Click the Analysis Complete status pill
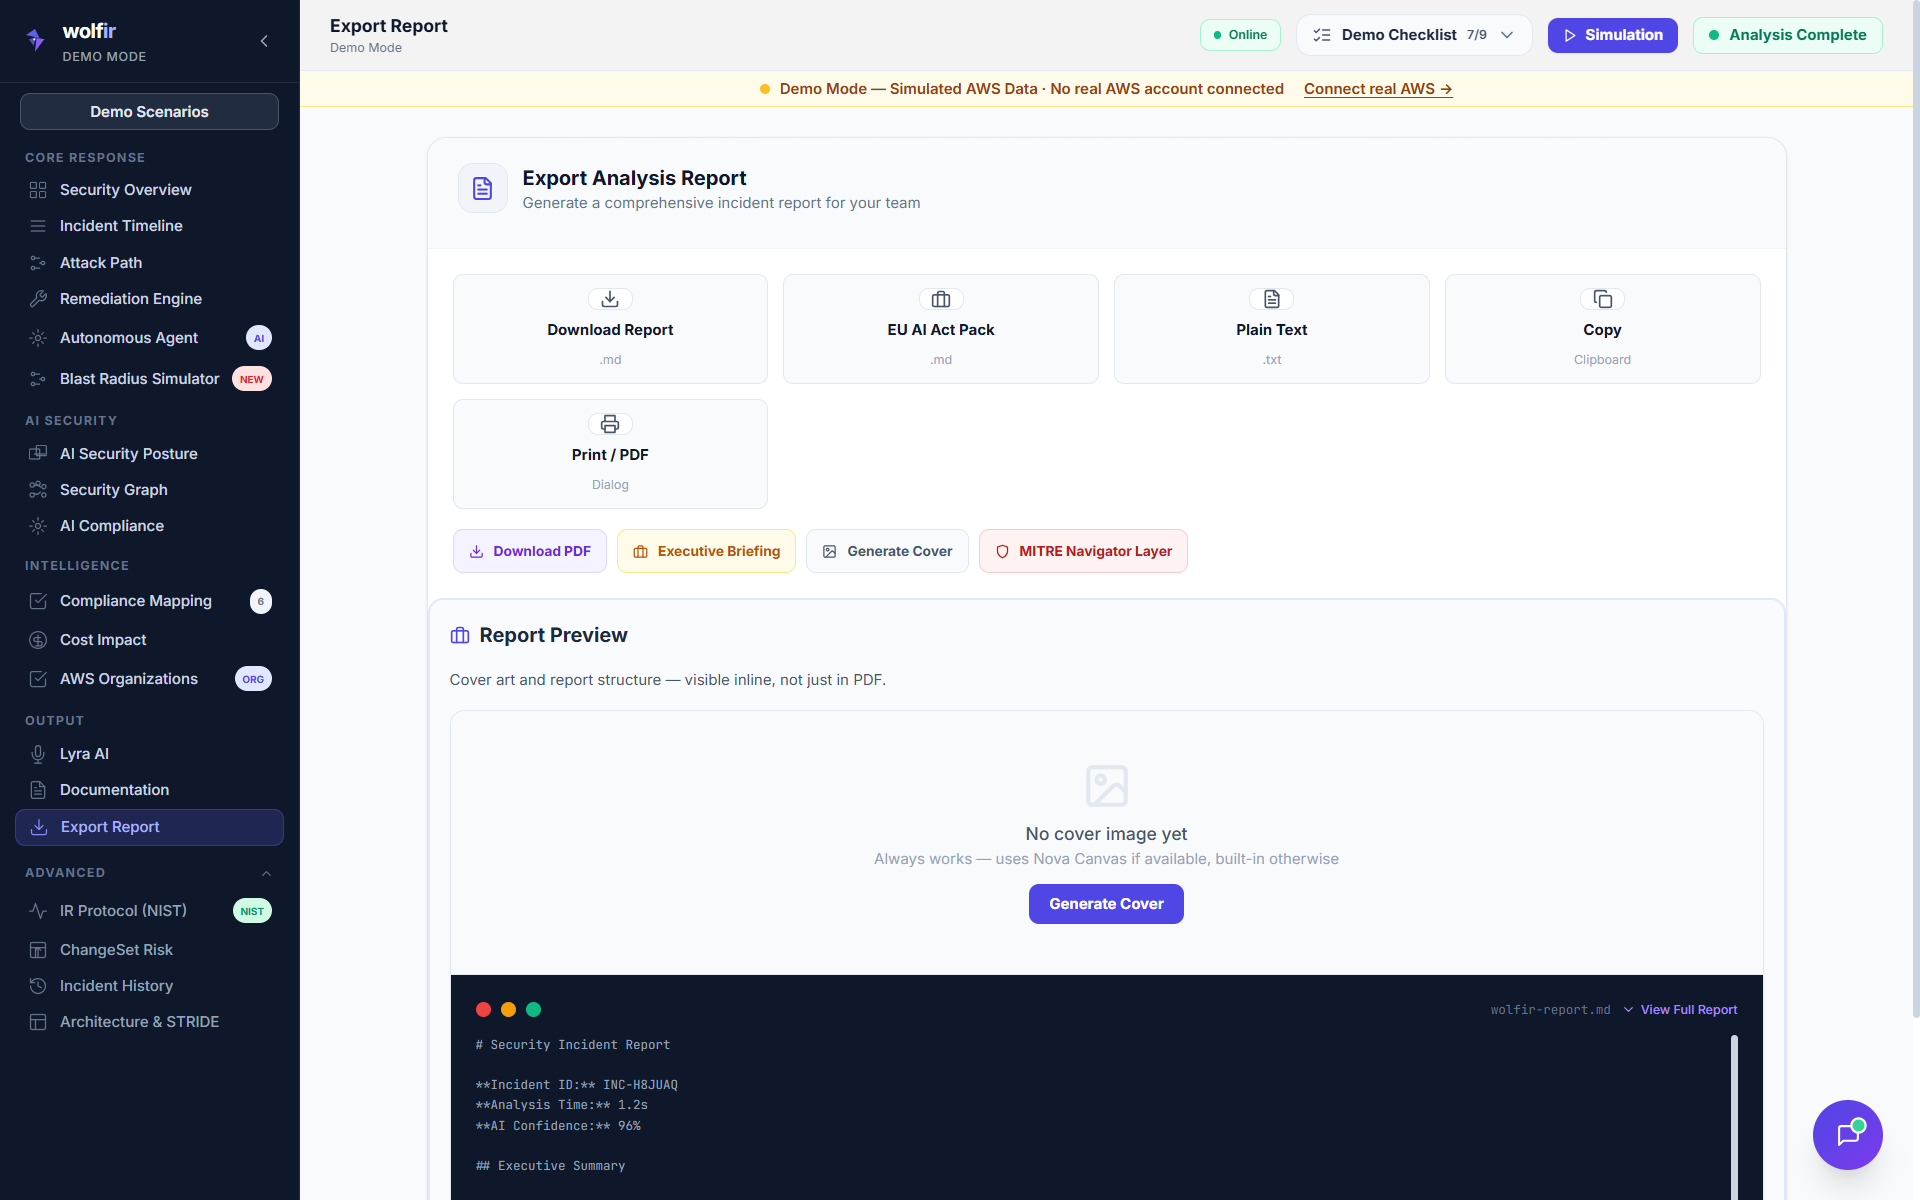The image size is (1920, 1200). (1787, 35)
